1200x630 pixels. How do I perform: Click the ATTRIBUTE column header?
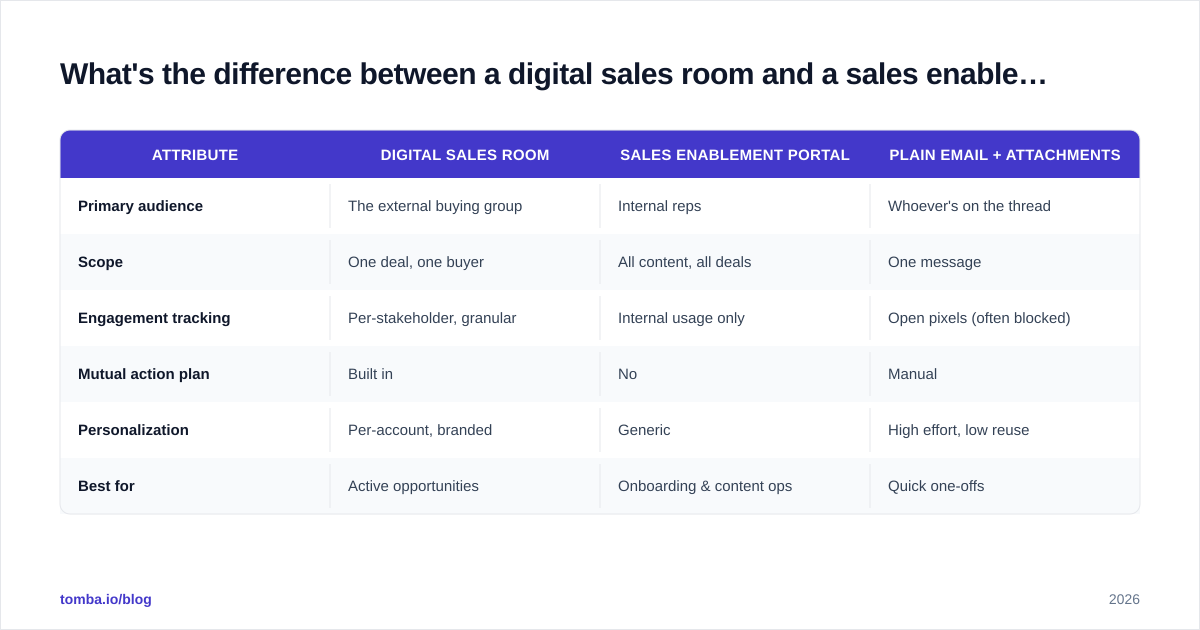(195, 155)
